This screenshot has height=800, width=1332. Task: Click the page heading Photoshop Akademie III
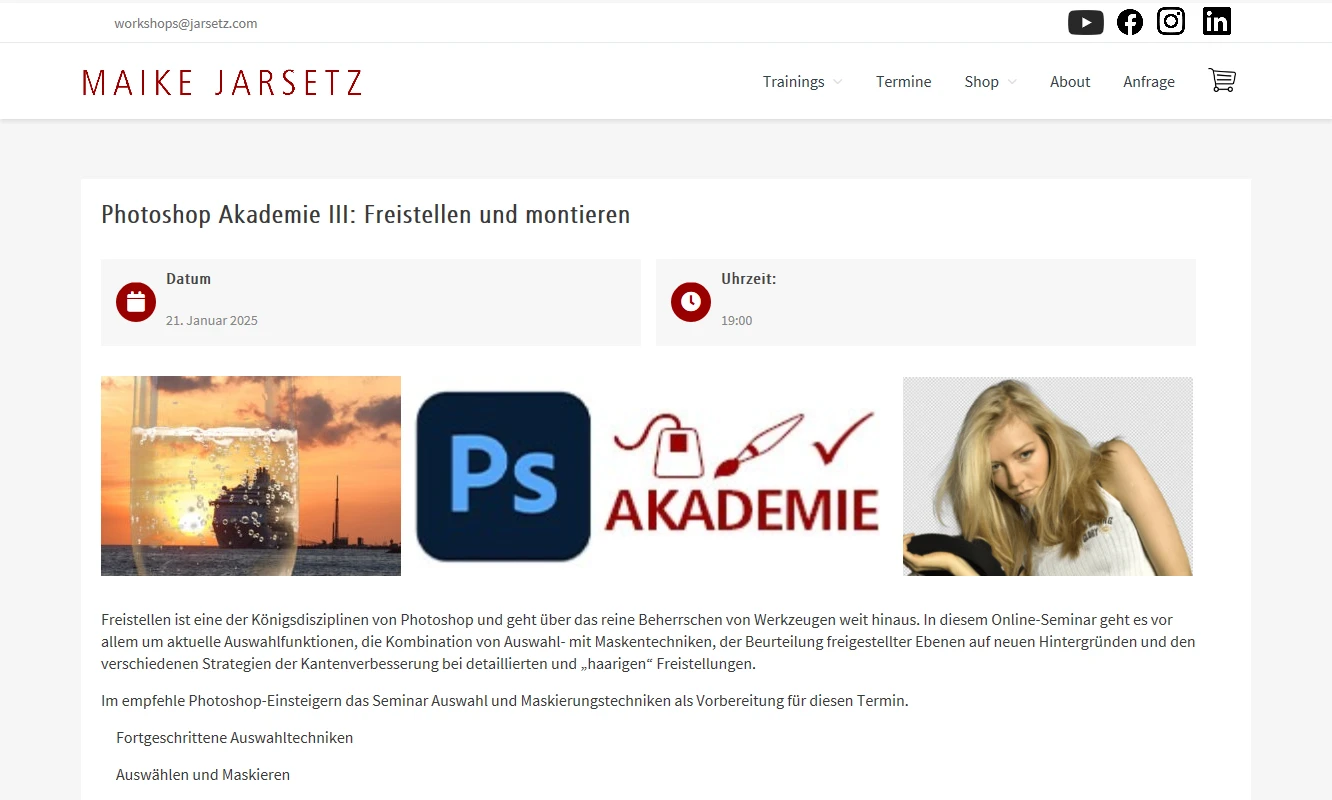pos(366,215)
